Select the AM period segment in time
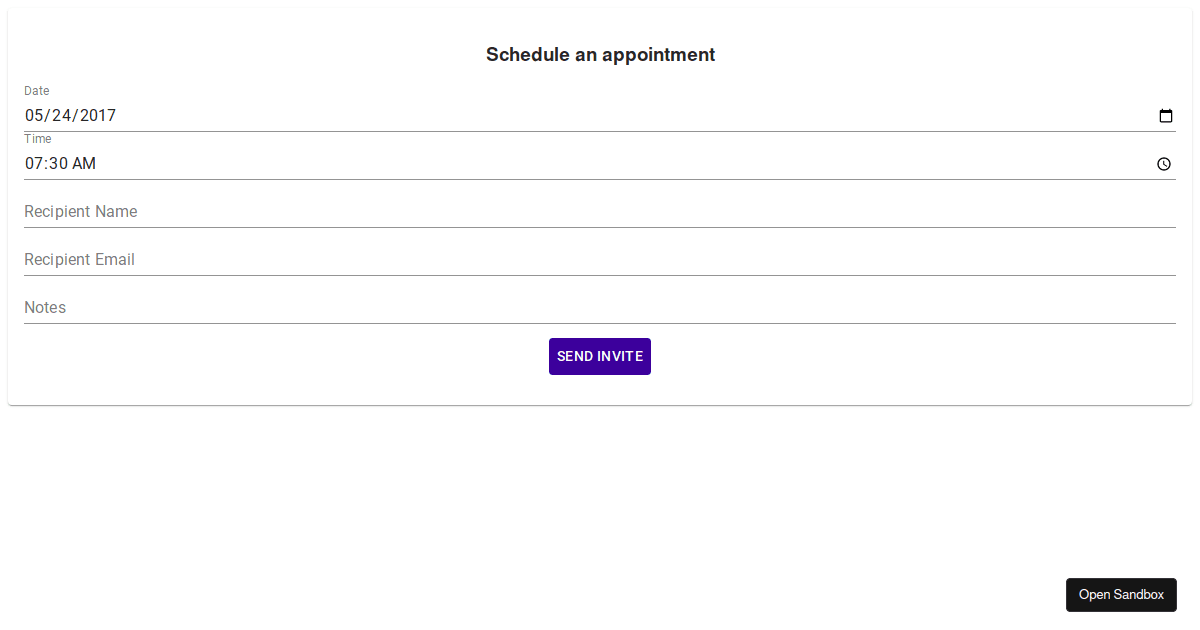Viewport: 1200px width, 630px height. coord(84,163)
